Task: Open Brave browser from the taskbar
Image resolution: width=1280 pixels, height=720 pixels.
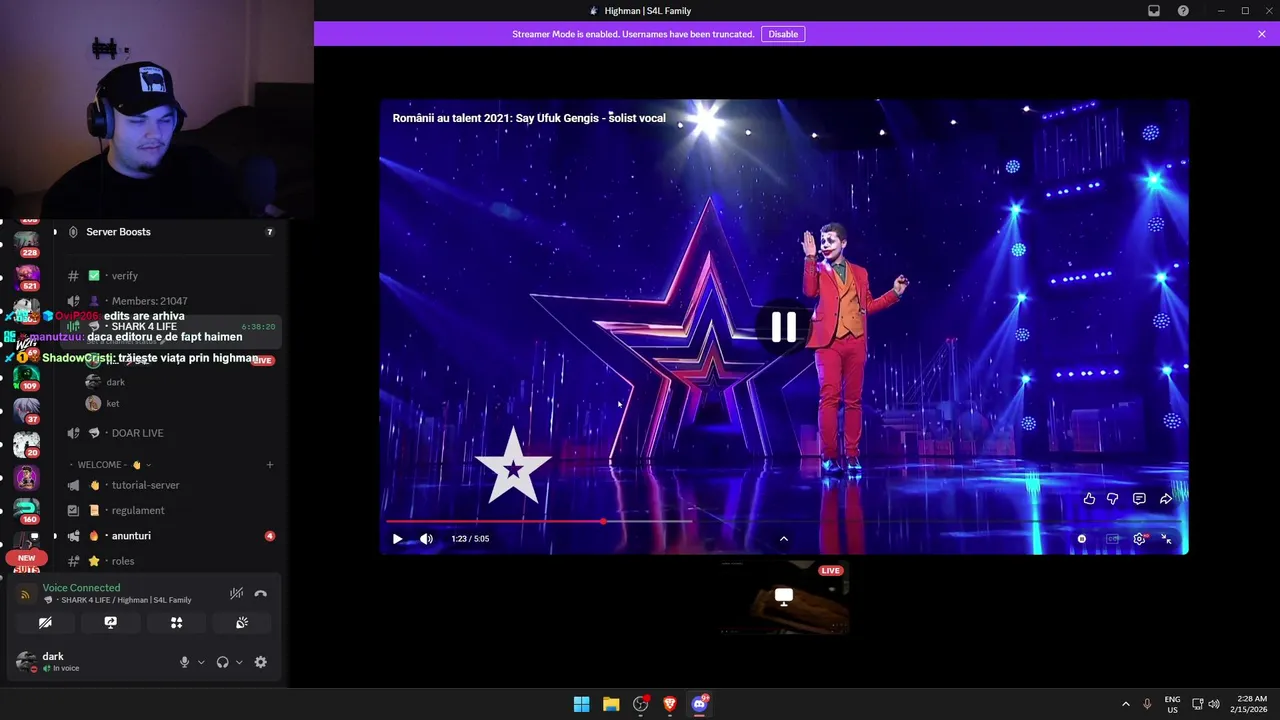Action: tap(670, 704)
